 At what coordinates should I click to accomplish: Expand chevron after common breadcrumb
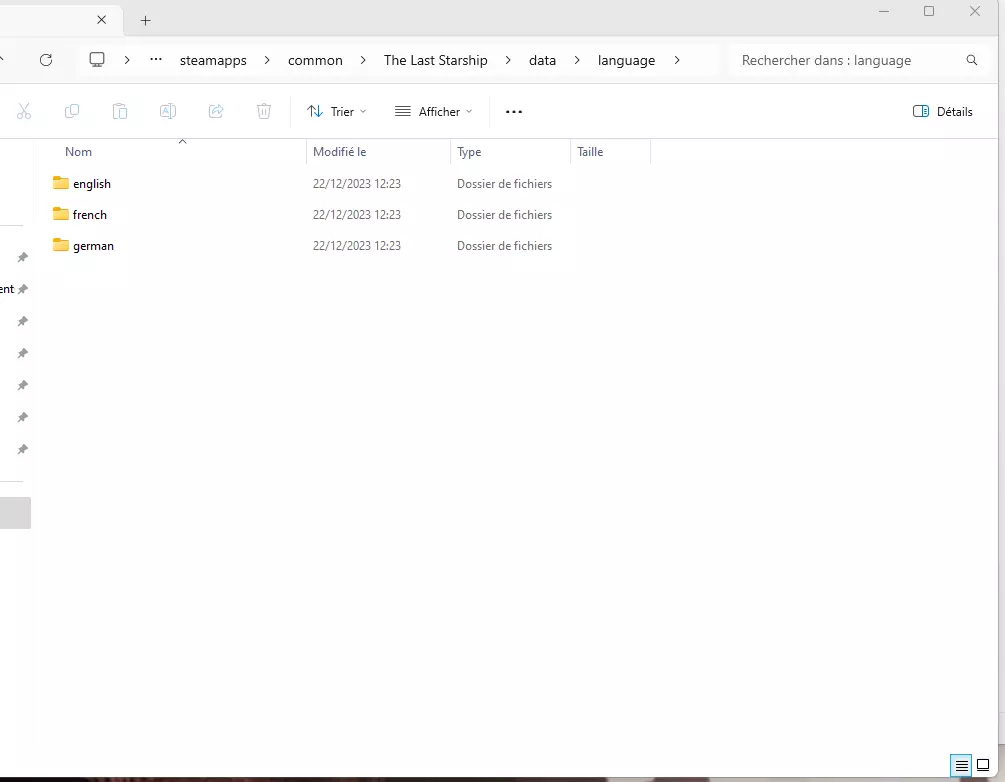pos(363,60)
